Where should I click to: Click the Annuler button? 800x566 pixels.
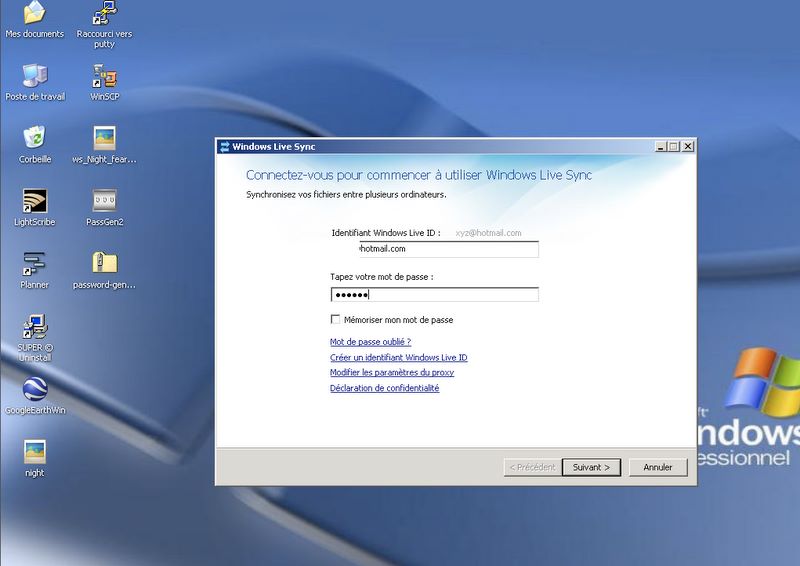[658, 467]
